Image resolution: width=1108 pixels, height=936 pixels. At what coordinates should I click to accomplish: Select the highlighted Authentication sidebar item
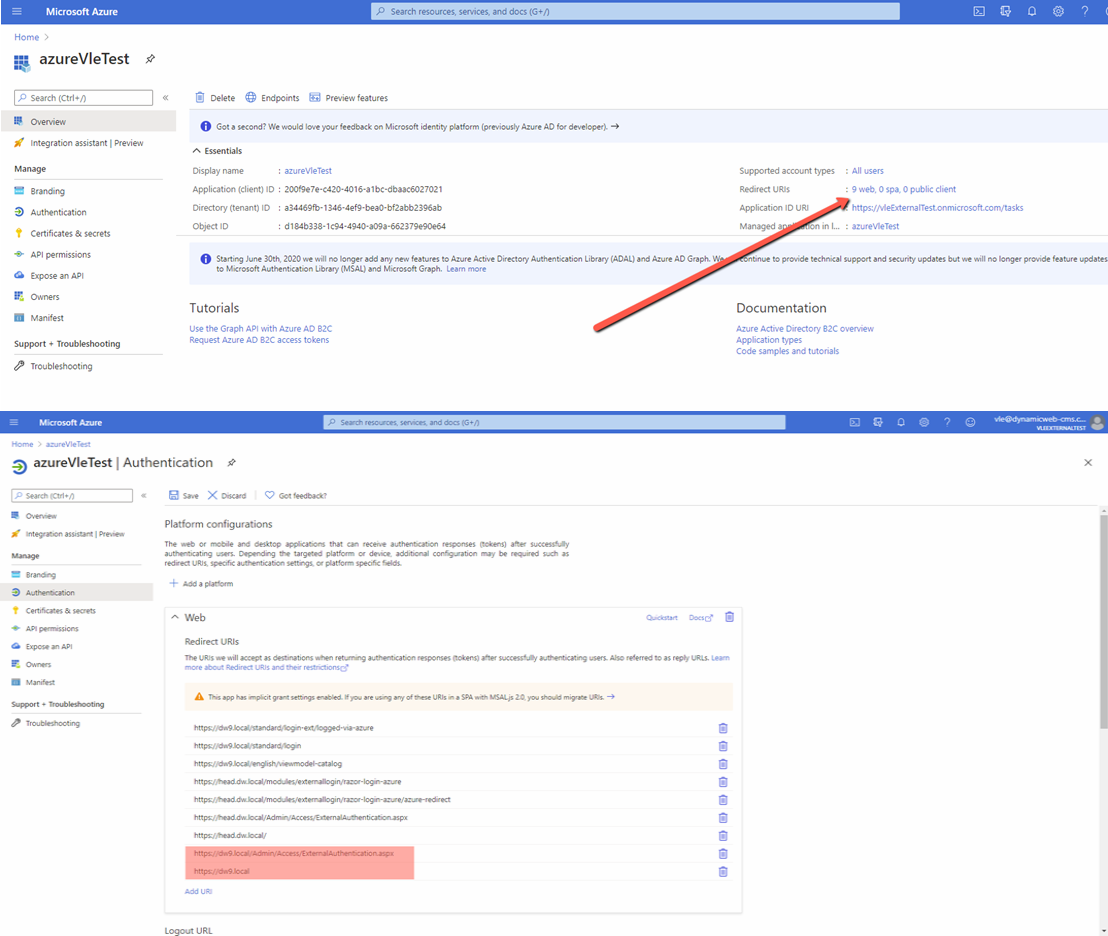coord(50,593)
